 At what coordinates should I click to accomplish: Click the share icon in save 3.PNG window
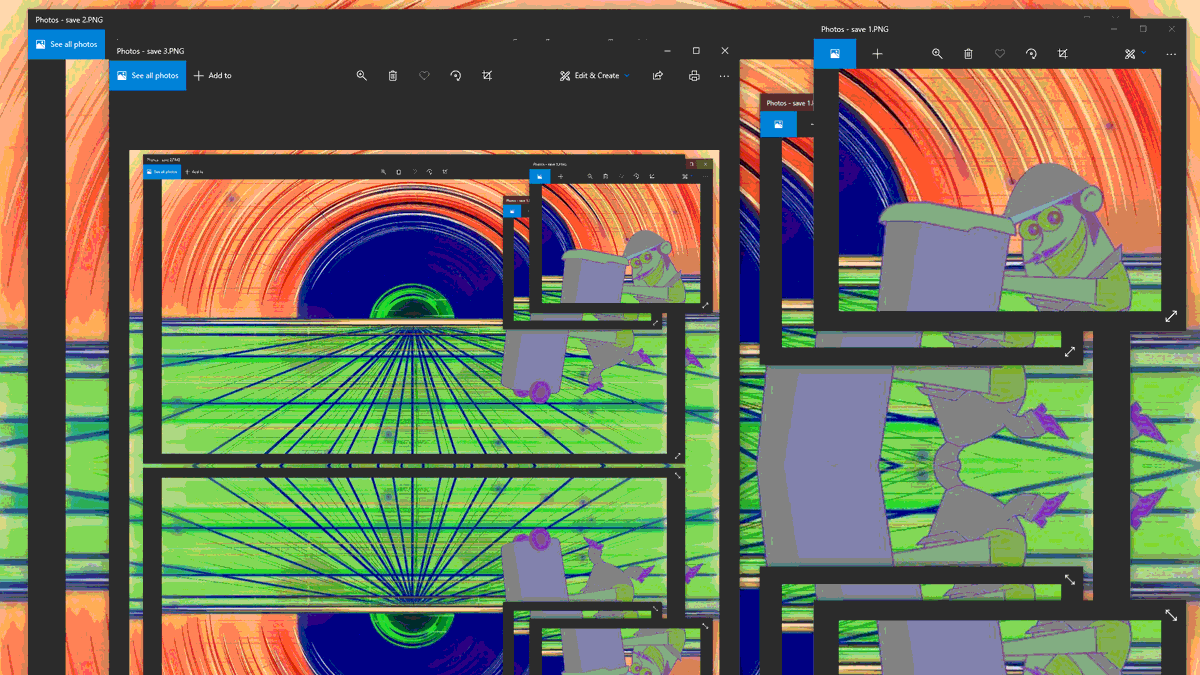(658, 75)
